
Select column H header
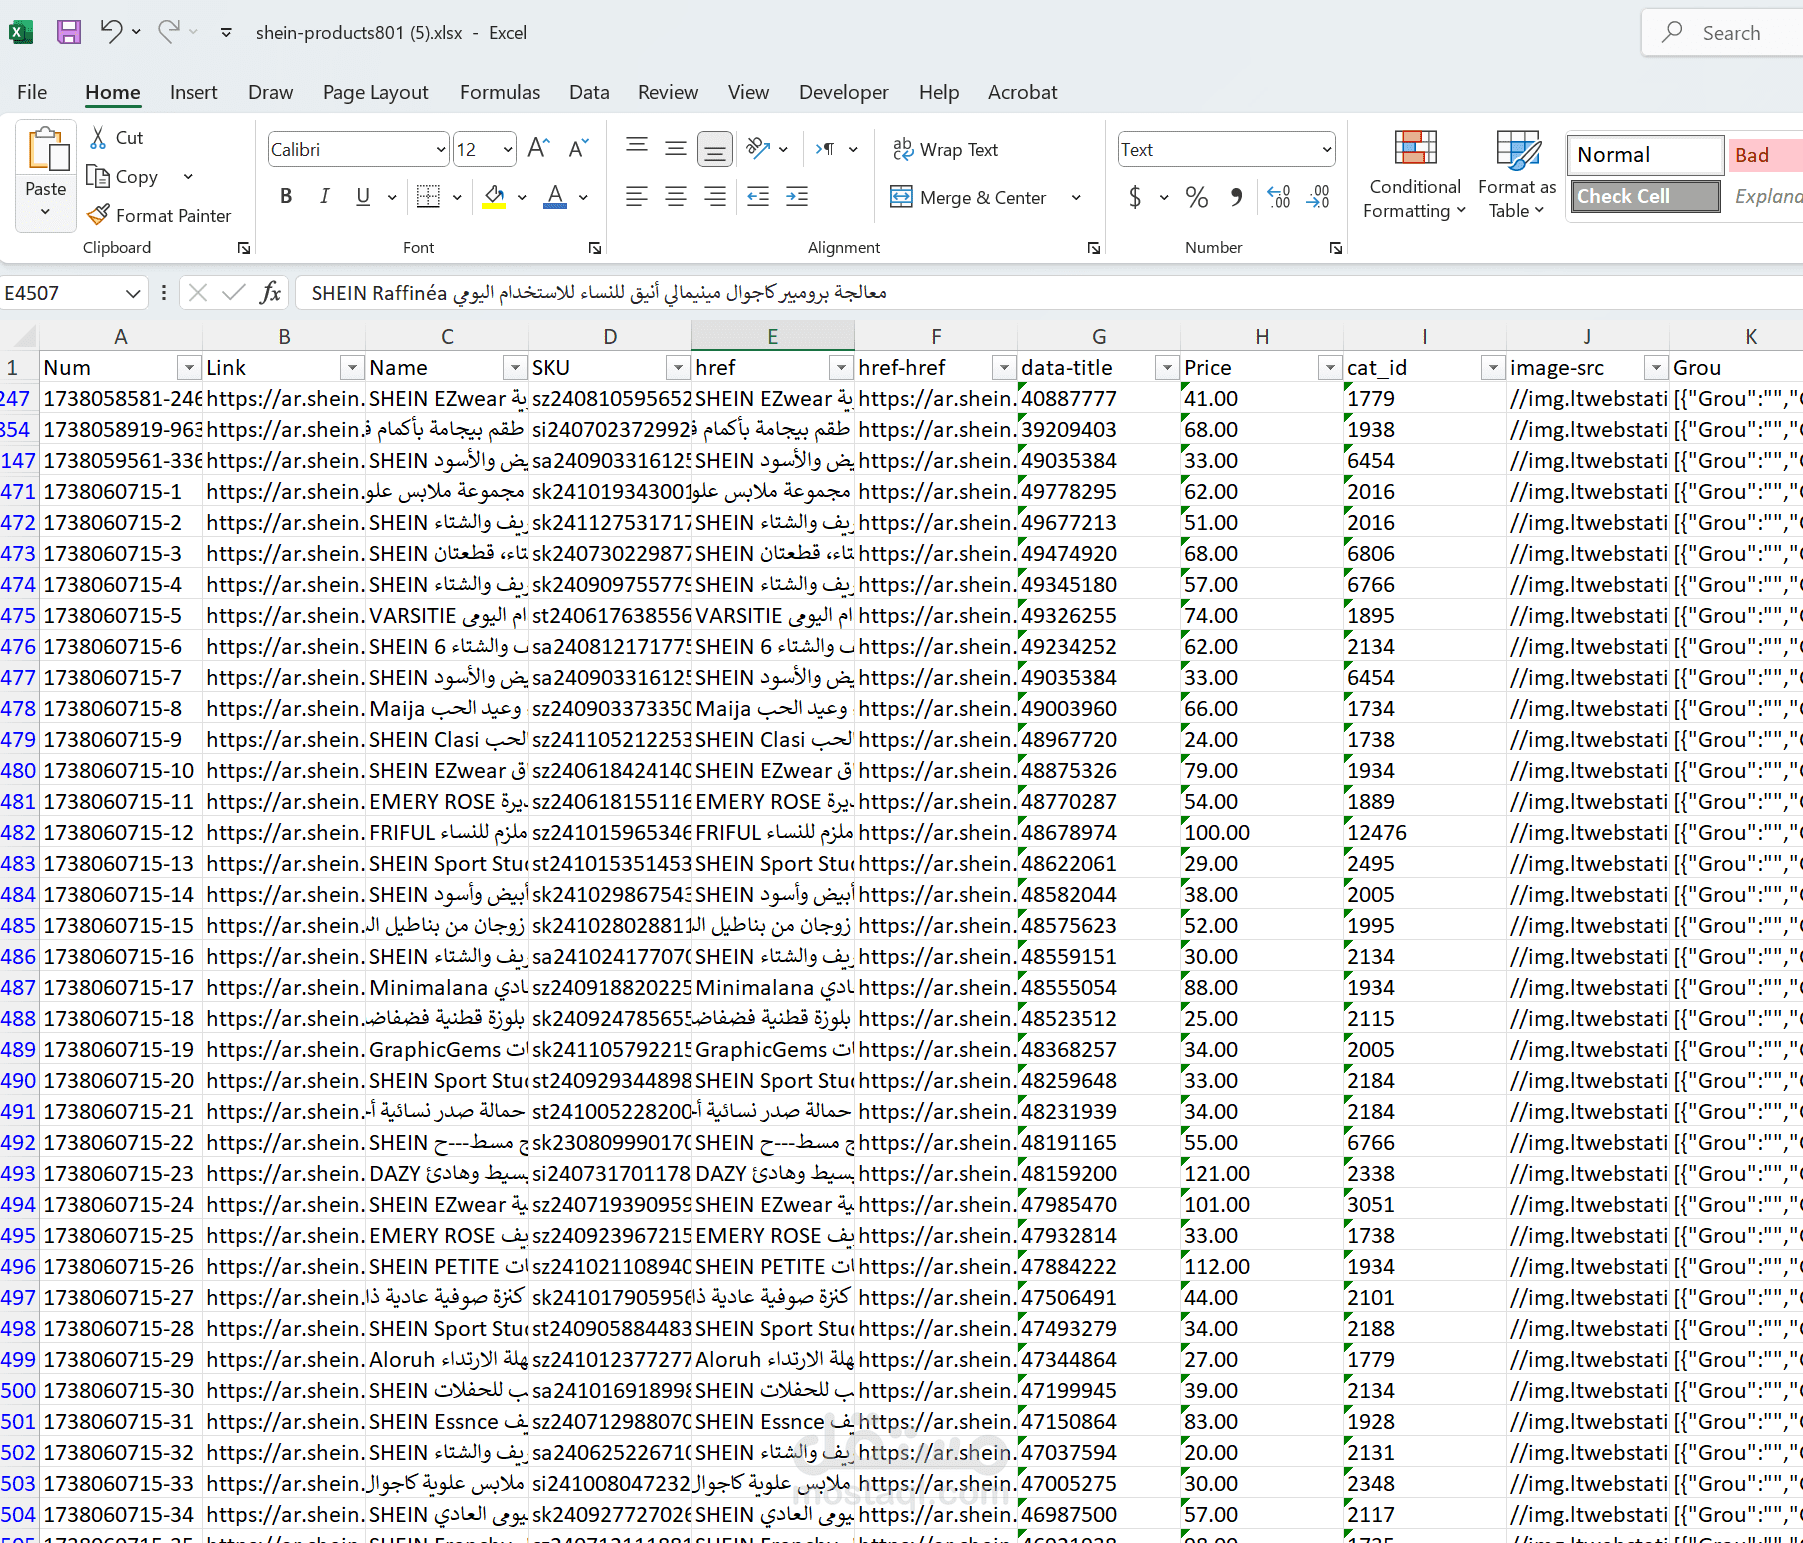pyautogui.click(x=1262, y=337)
